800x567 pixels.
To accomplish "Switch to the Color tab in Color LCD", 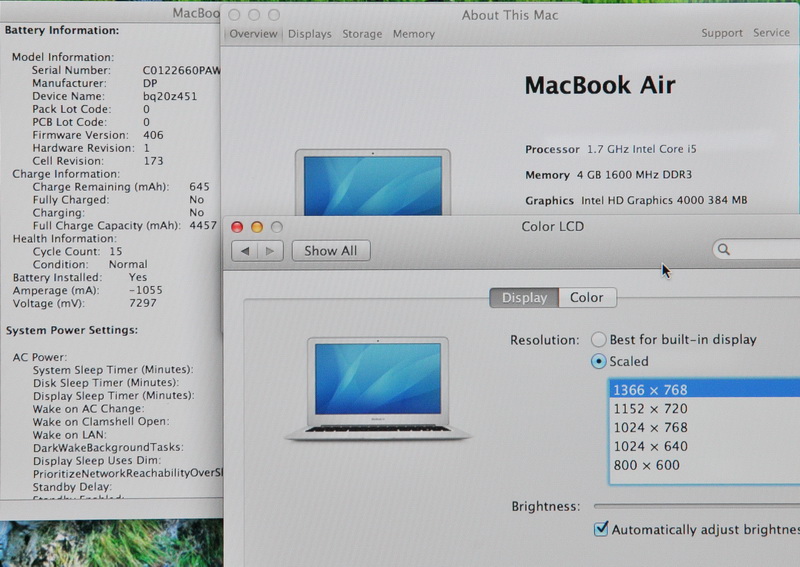I will [x=587, y=298].
